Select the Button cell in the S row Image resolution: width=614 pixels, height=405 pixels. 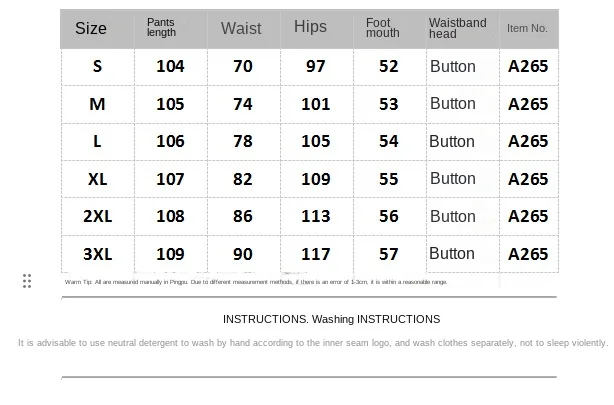coord(452,67)
